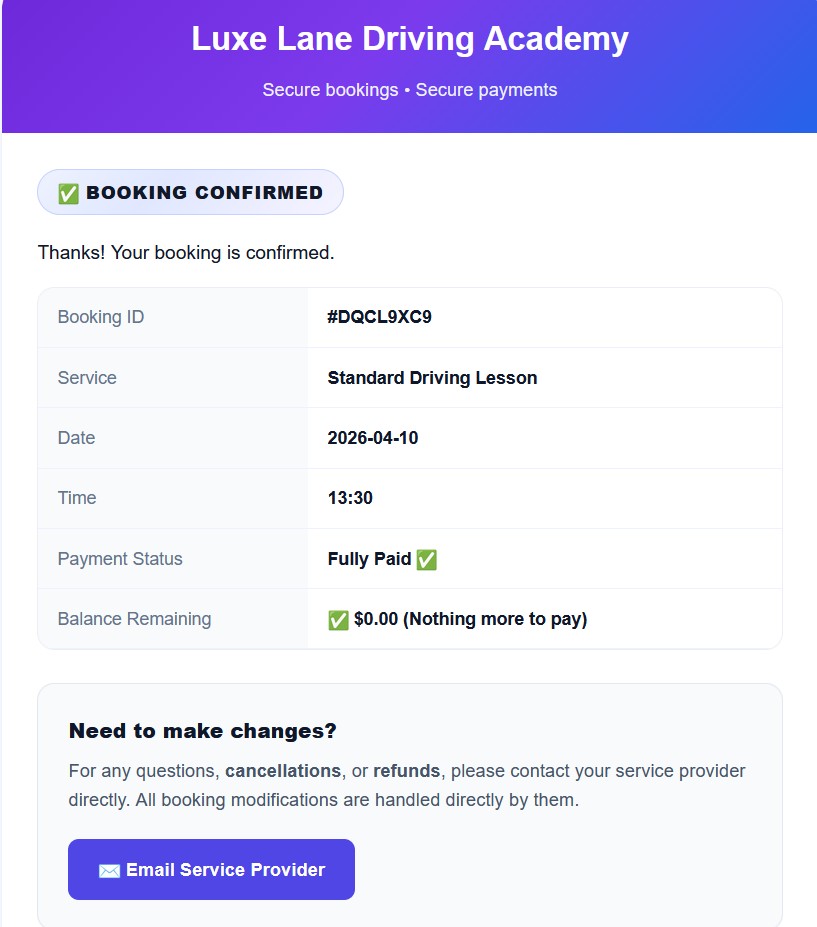Click the green checkmark in BOOKING CONFIRMED badge

[68, 192]
